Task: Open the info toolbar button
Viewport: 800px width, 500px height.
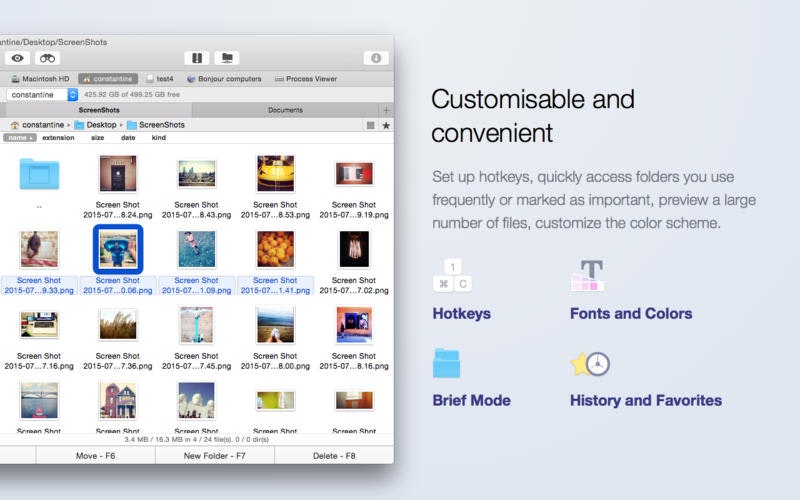Action: (376, 58)
